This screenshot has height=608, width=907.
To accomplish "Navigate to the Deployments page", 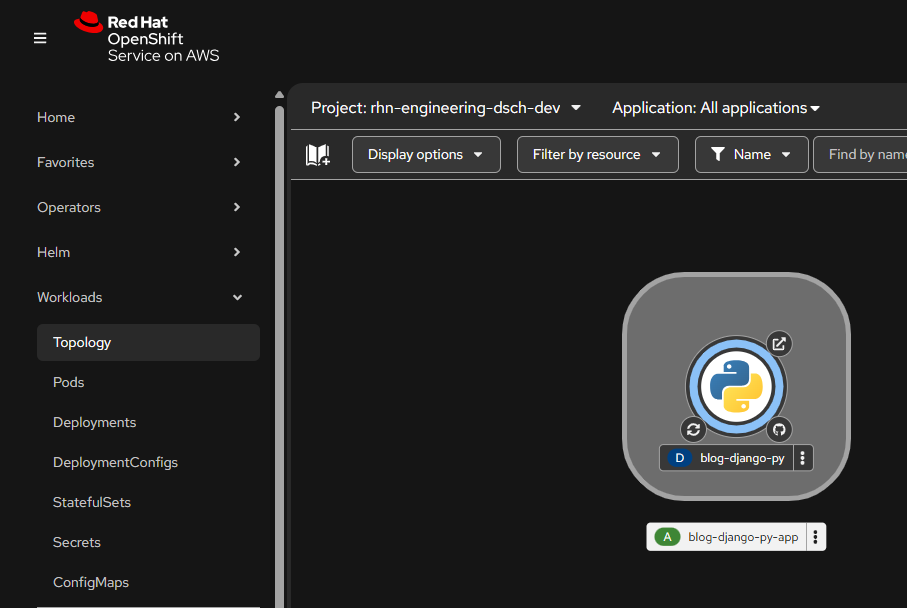I will coord(94,422).
